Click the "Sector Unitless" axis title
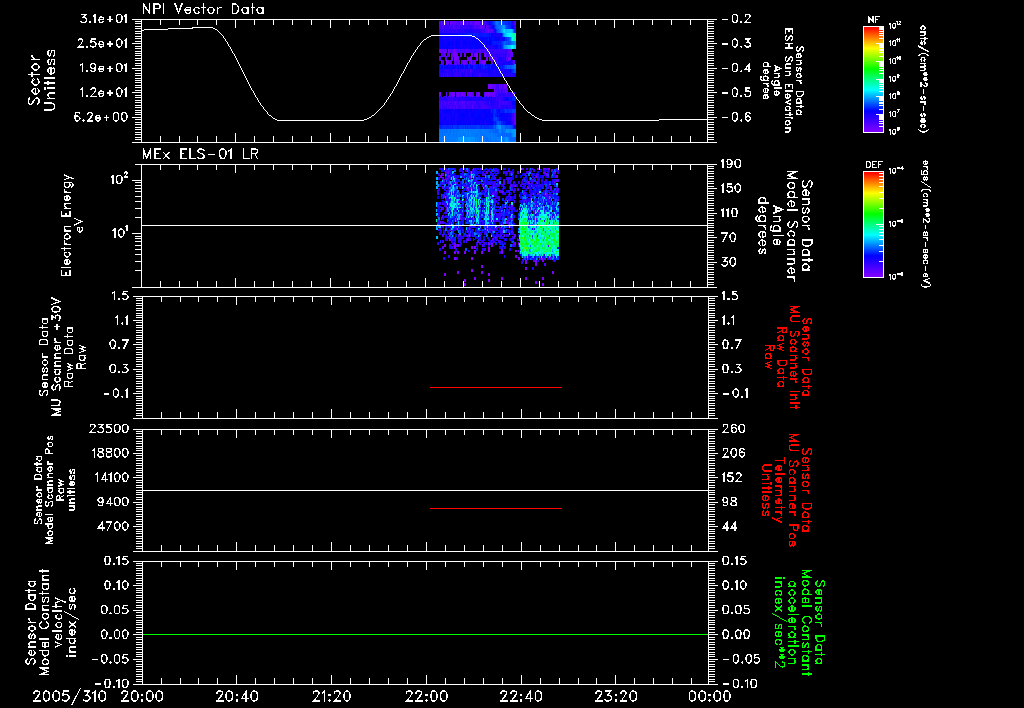The image size is (1024, 708). pyautogui.click(x=42, y=80)
